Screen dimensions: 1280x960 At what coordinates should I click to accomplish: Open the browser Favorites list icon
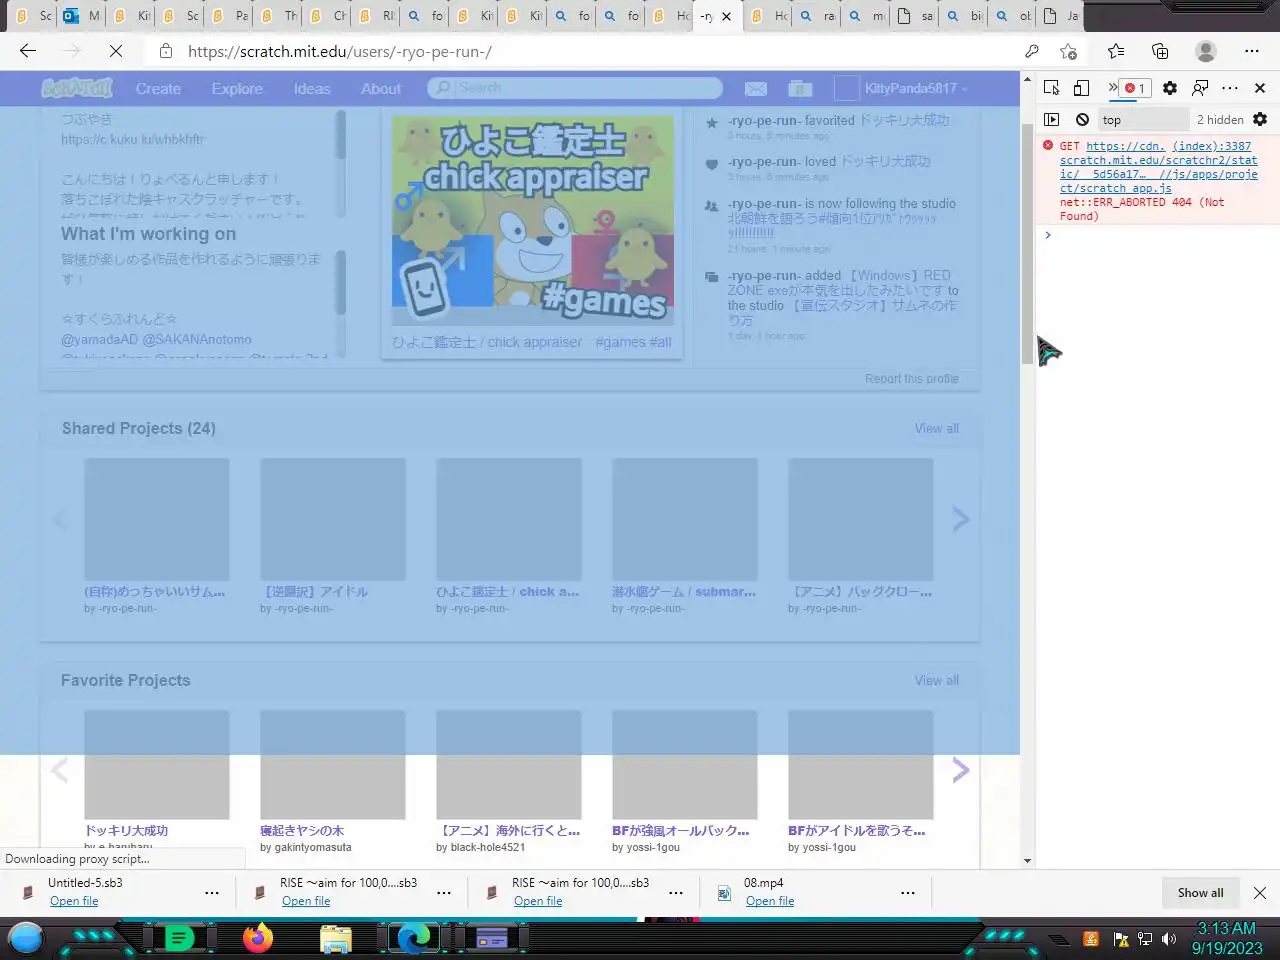[1116, 51]
